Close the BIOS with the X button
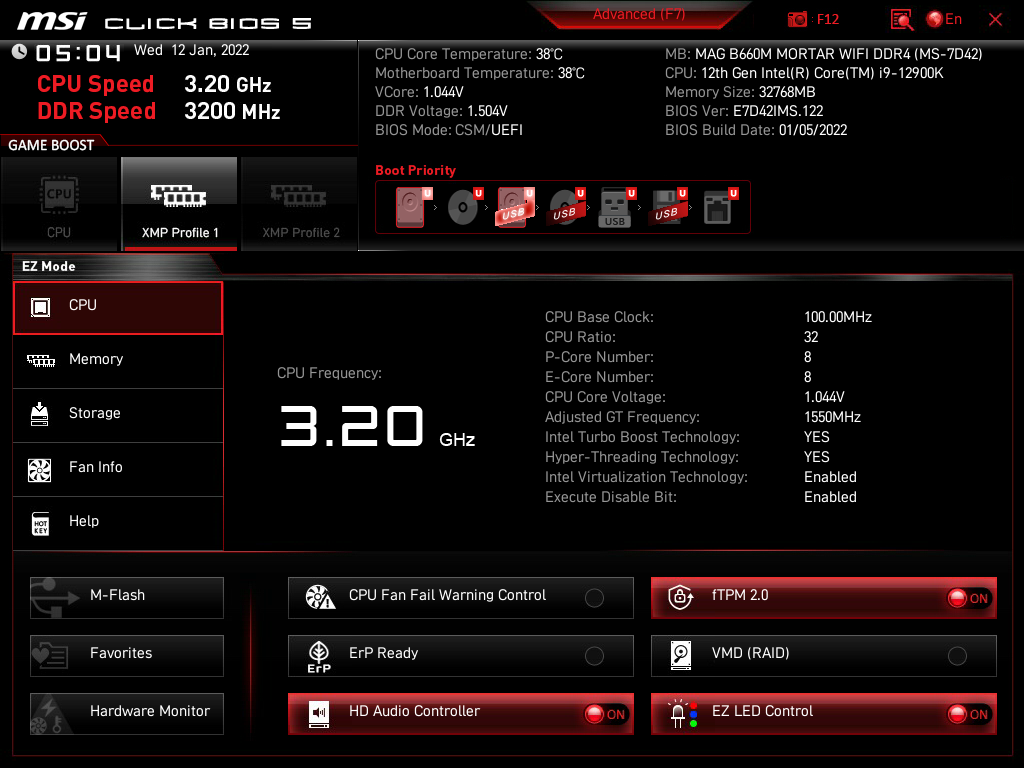 pos(995,20)
